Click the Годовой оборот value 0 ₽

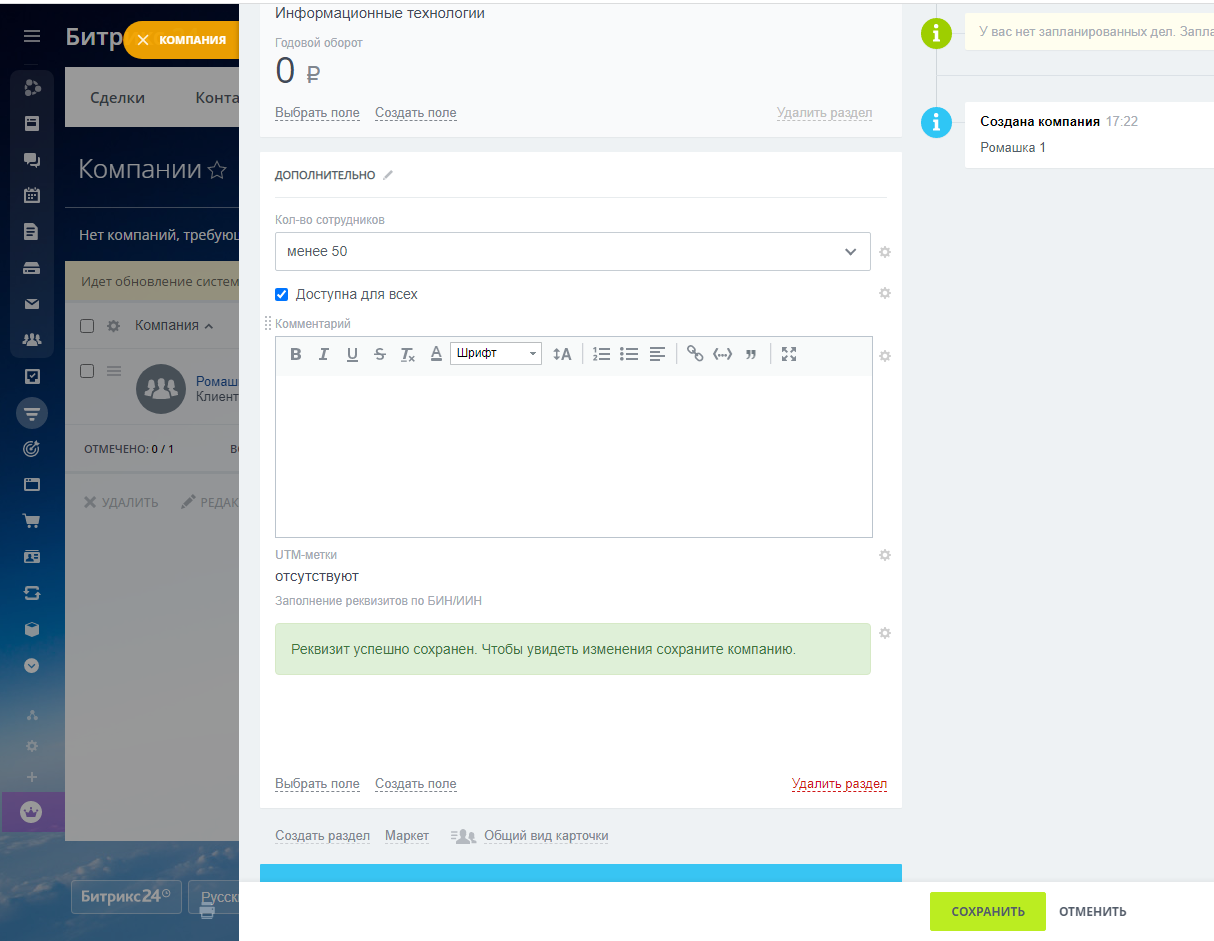pos(298,72)
